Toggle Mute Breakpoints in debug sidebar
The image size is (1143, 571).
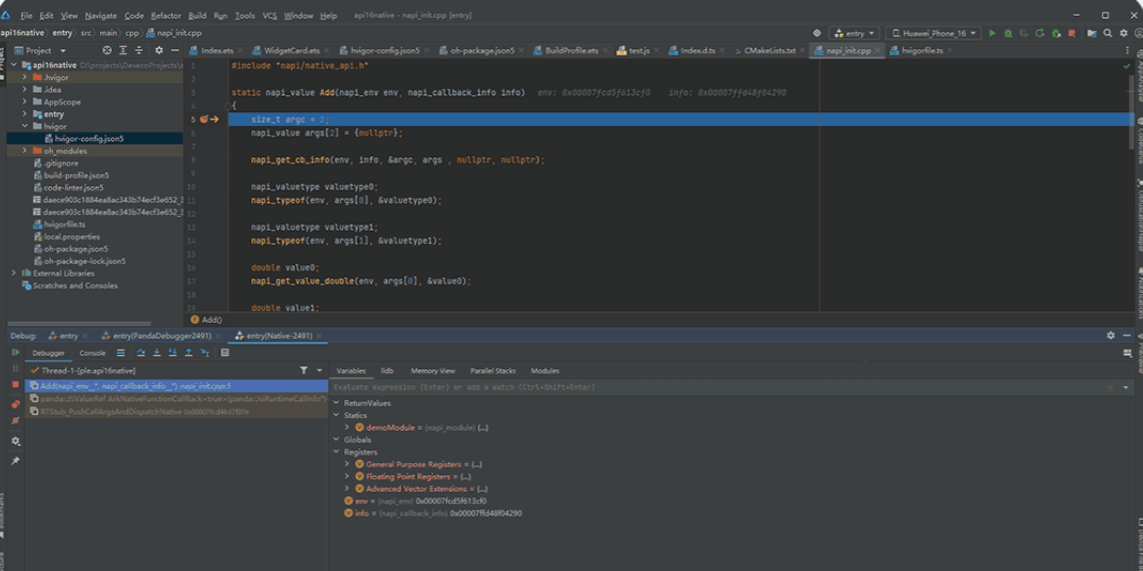click(15, 421)
